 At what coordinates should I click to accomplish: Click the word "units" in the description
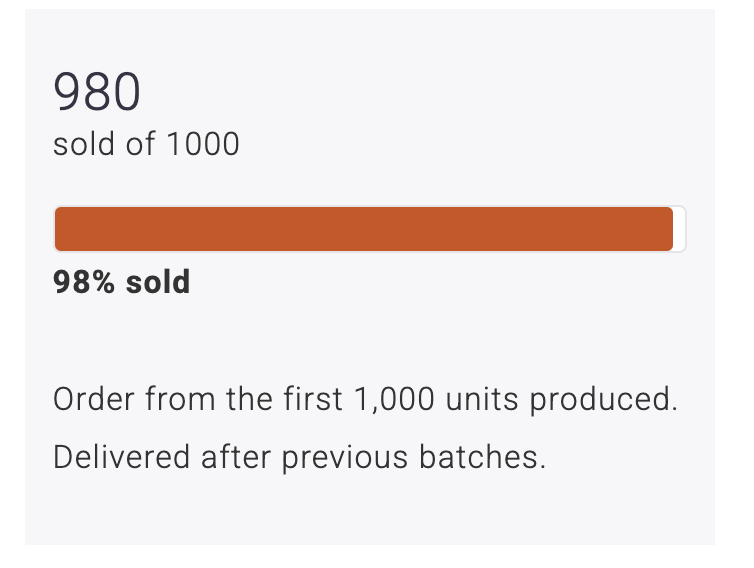(x=482, y=400)
